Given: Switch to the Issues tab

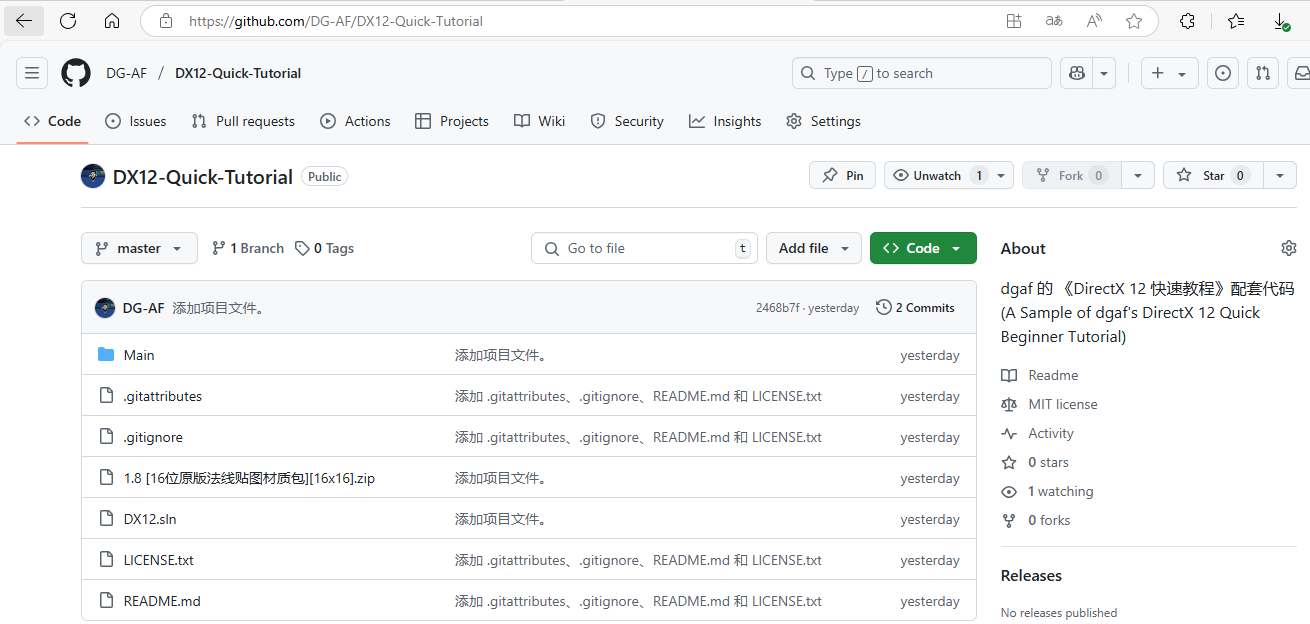Looking at the screenshot, I should pos(136,121).
